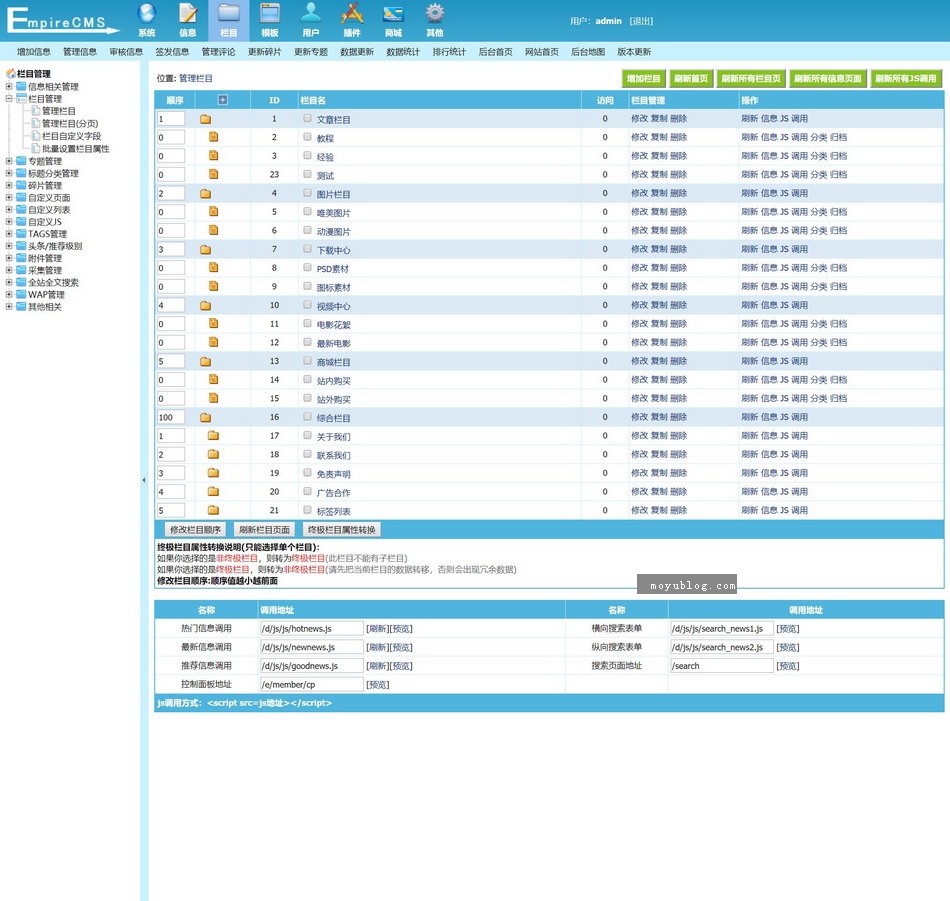
Task: Expand 自定义页面 tree node
Action: click(9, 198)
